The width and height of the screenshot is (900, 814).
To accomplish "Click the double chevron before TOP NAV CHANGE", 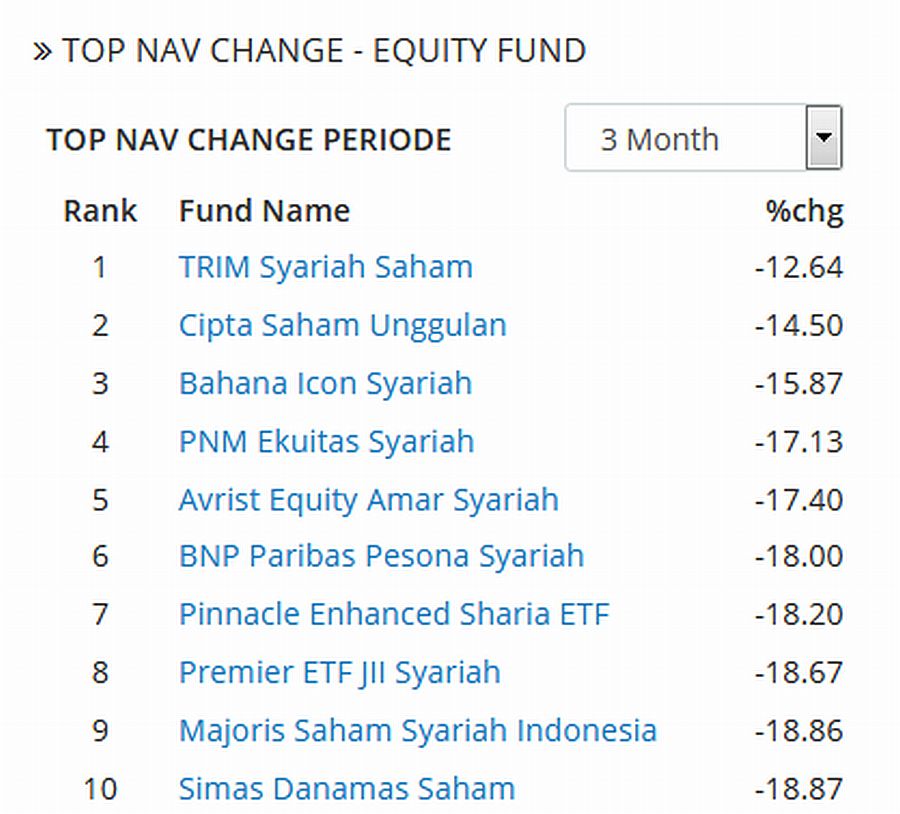I will pos(42,51).
